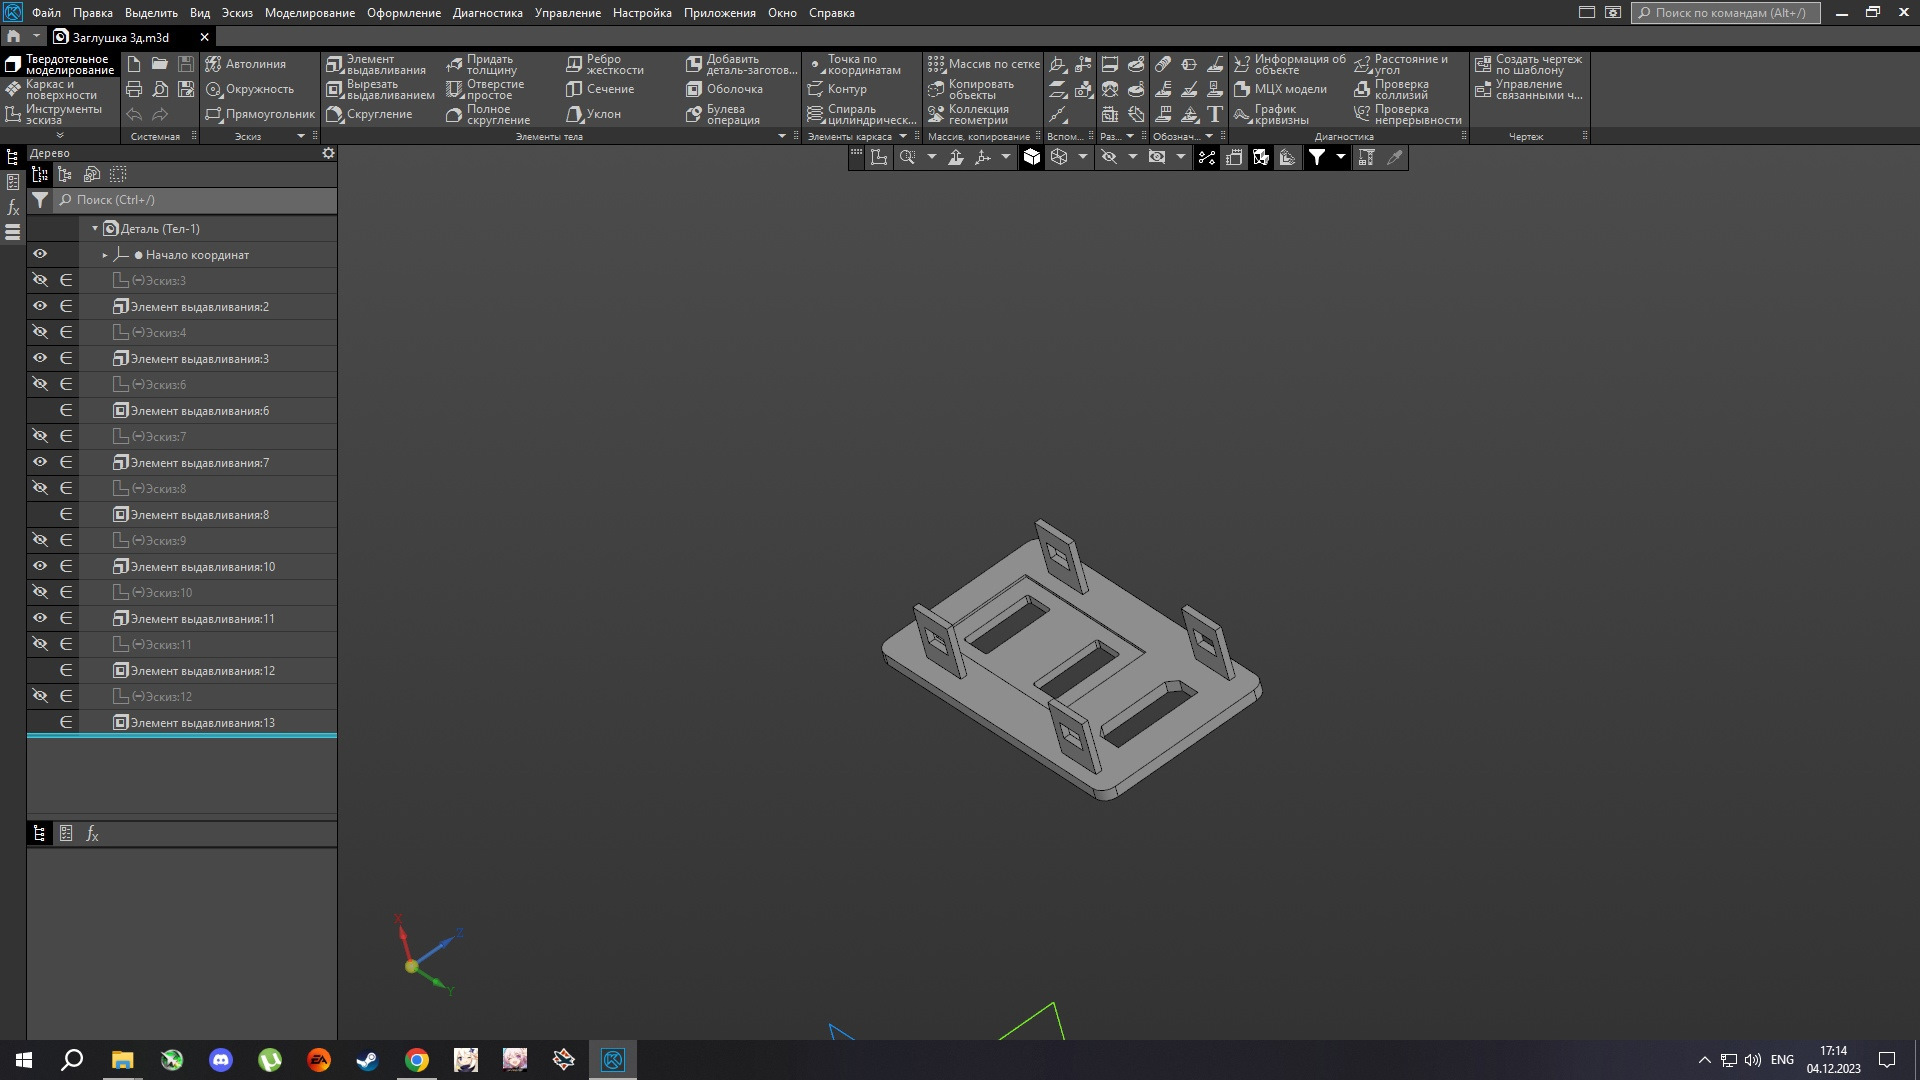Open the Эскиз panel dropdown arrow

(301, 136)
